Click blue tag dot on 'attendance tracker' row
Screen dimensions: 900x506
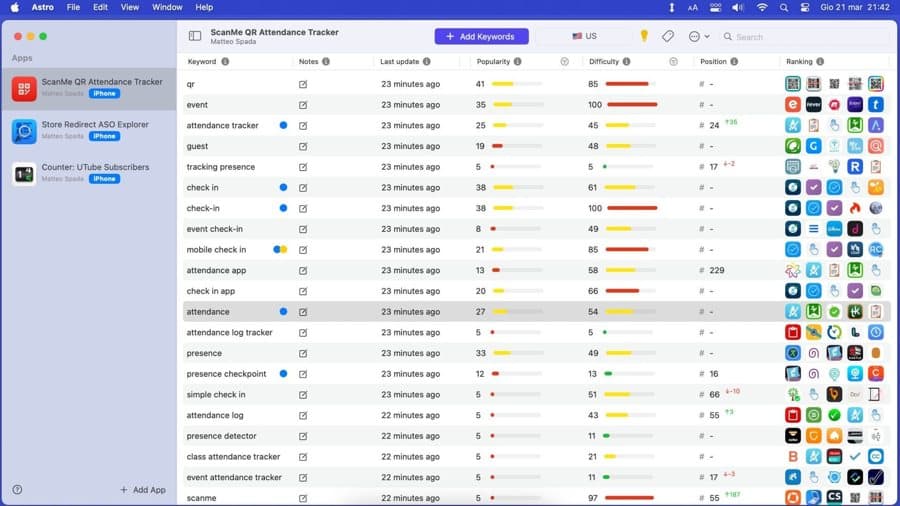point(283,125)
